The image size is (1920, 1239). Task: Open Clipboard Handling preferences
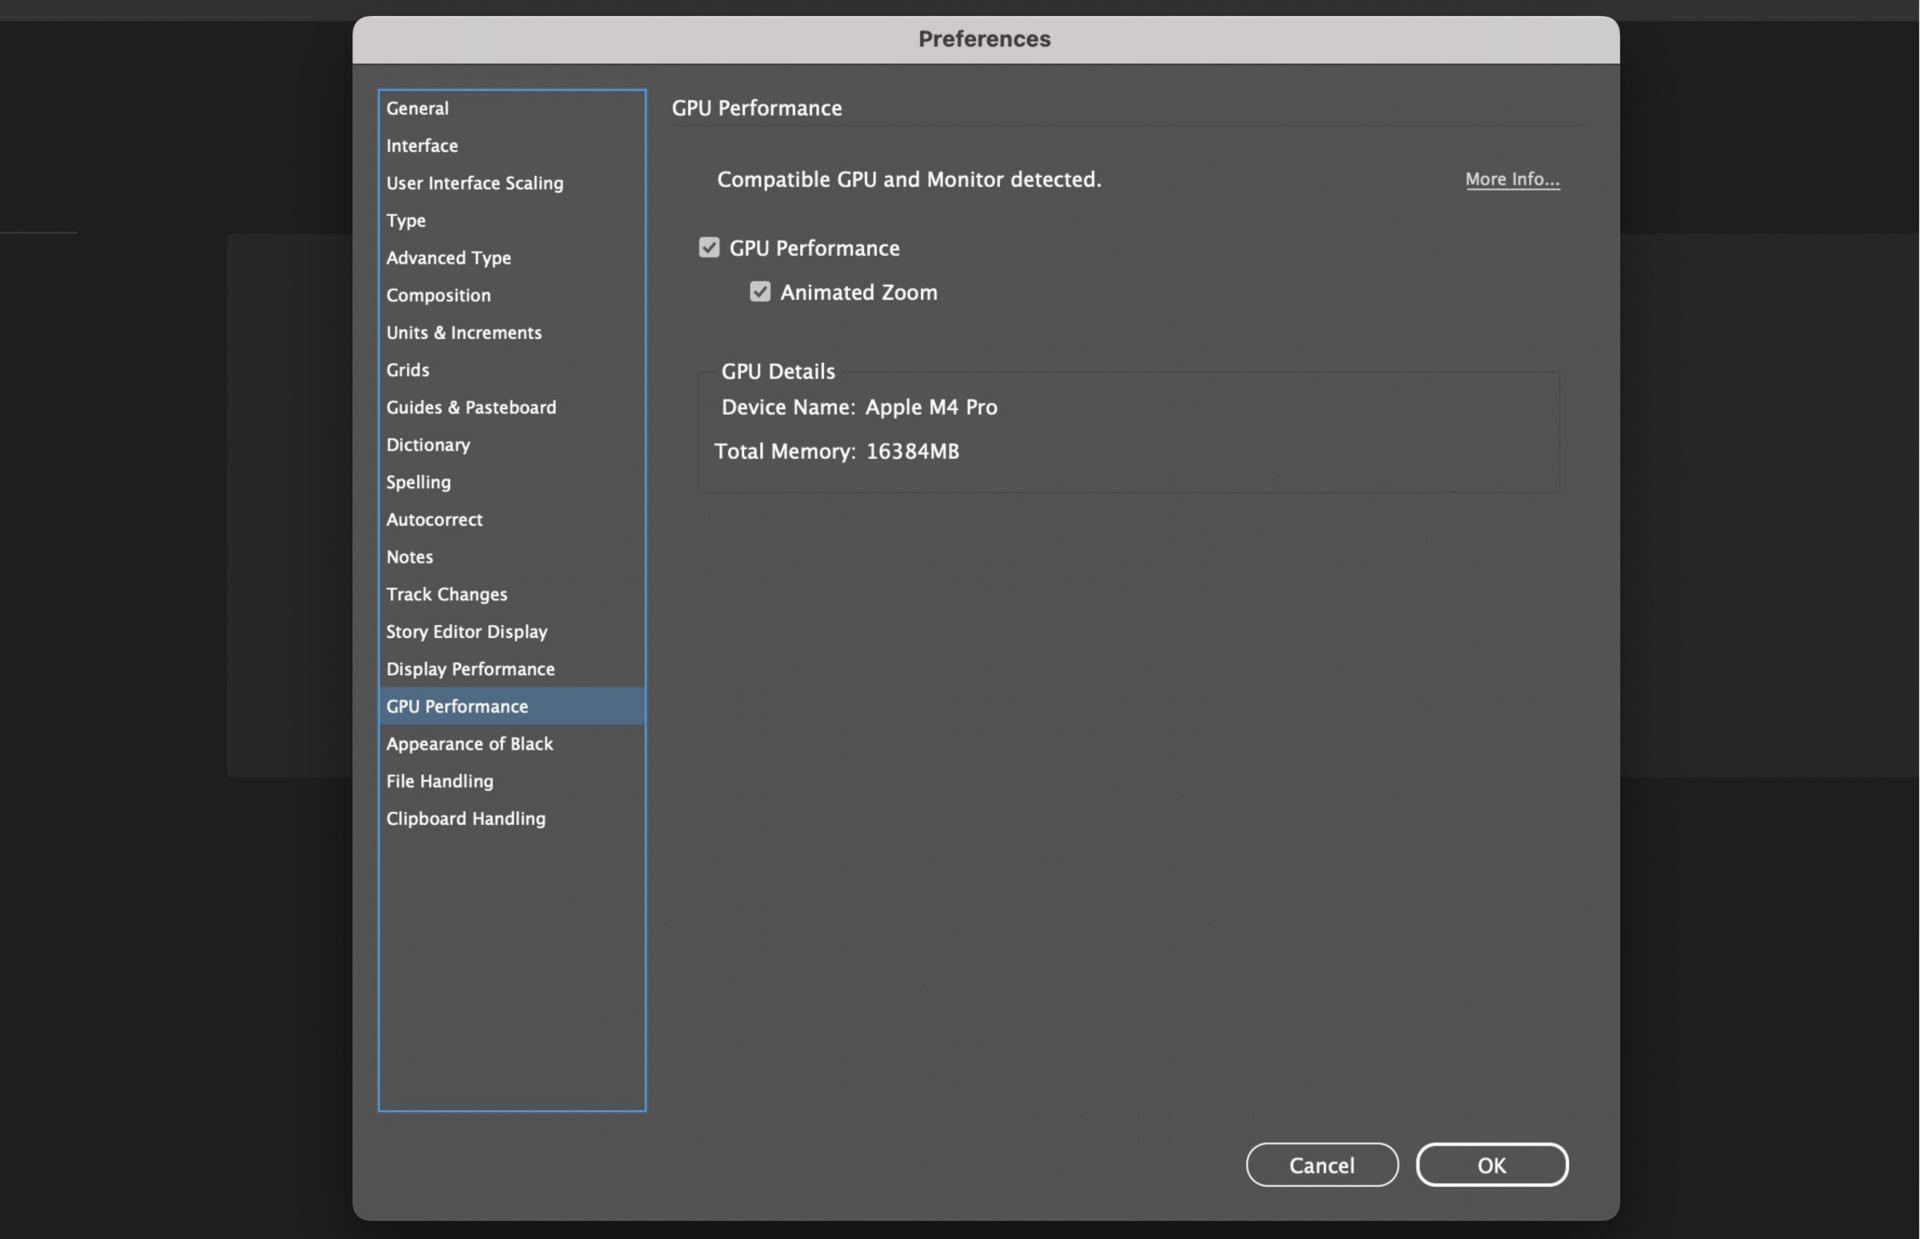point(465,818)
